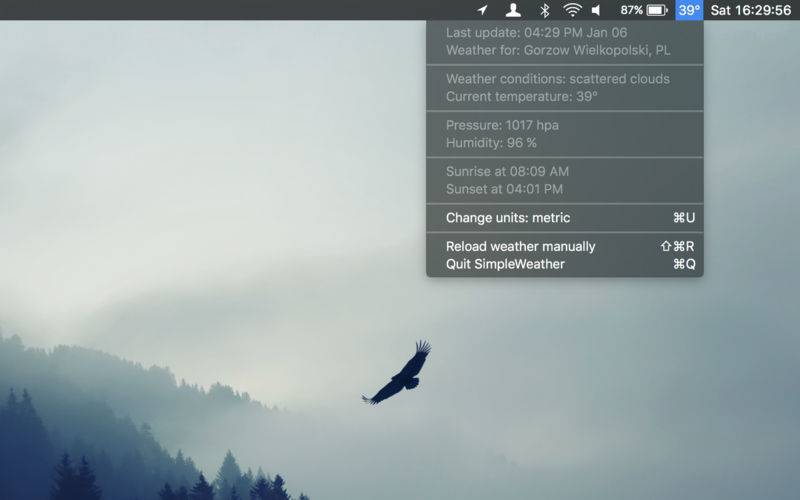The width and height of the screenshot is (800, 500).
Task: Open the user account menu bar icon
Action: (513, 10)
